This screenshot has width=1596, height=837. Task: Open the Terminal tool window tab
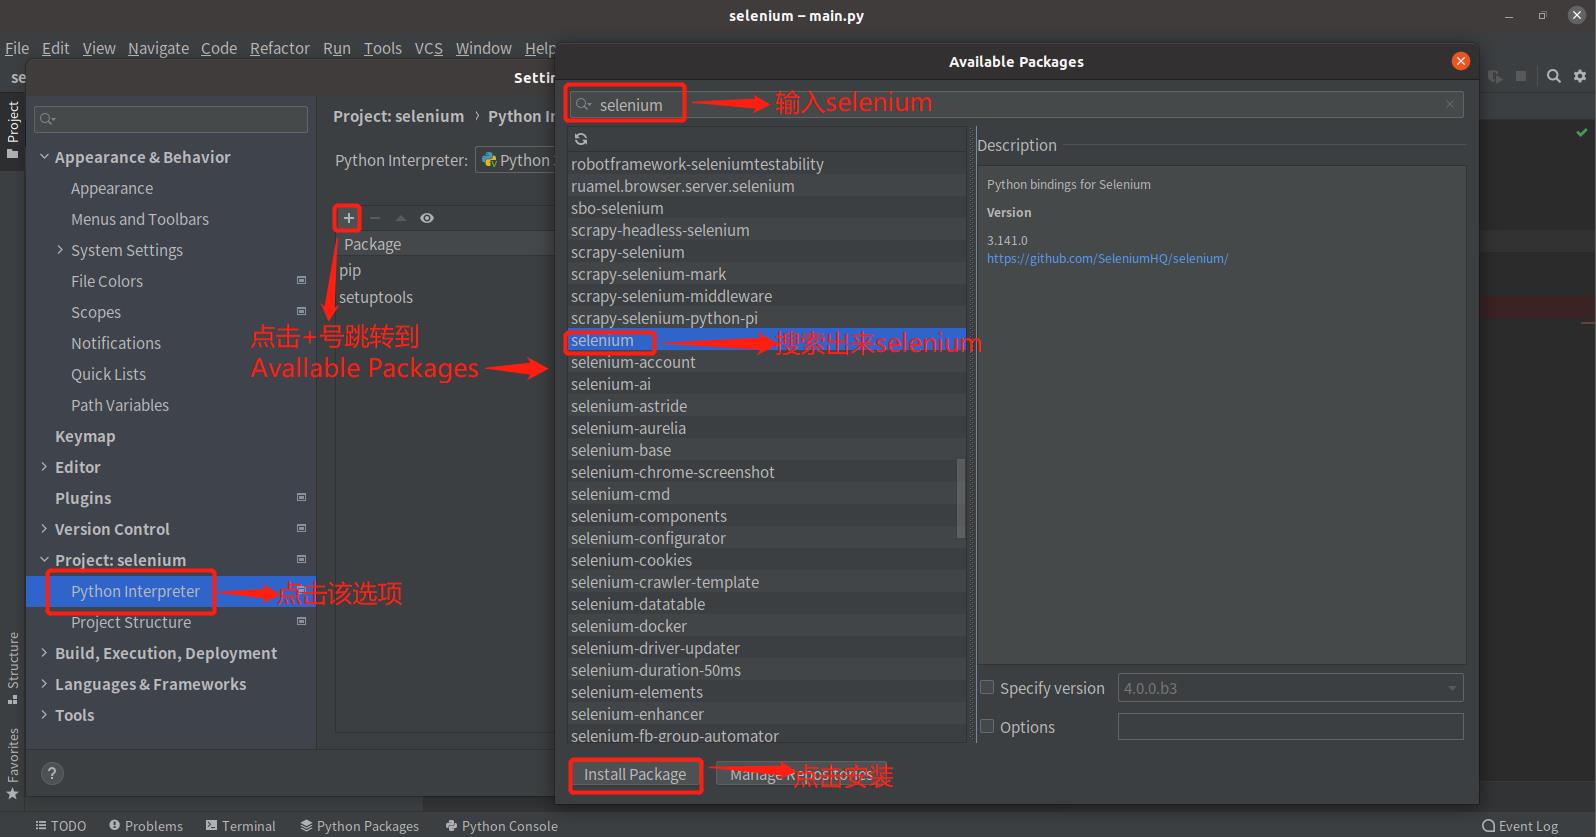(240, 826)
